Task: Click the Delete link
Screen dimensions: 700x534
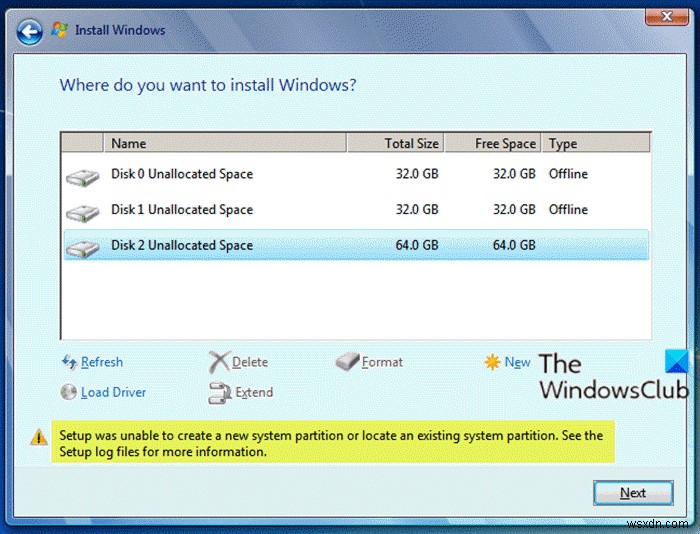Action: tap(250, 362)
